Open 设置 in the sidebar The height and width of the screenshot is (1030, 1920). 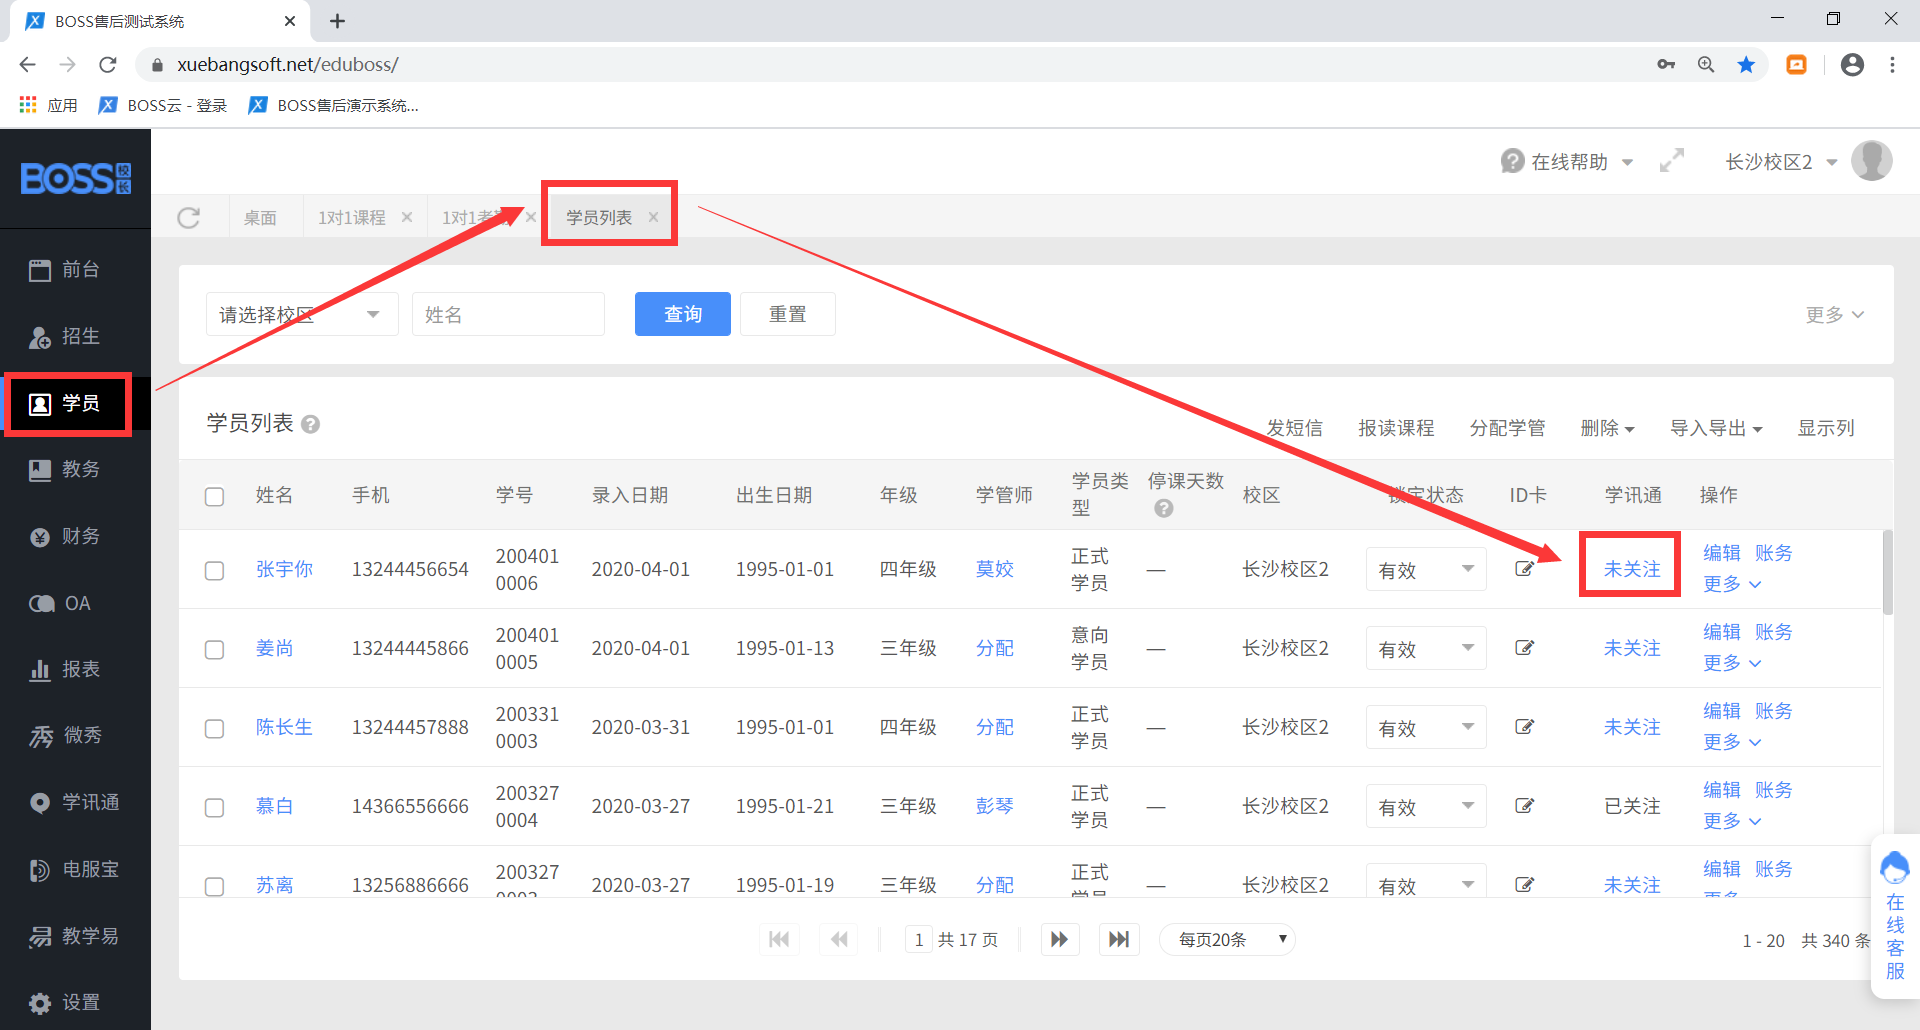[65, 1003]
